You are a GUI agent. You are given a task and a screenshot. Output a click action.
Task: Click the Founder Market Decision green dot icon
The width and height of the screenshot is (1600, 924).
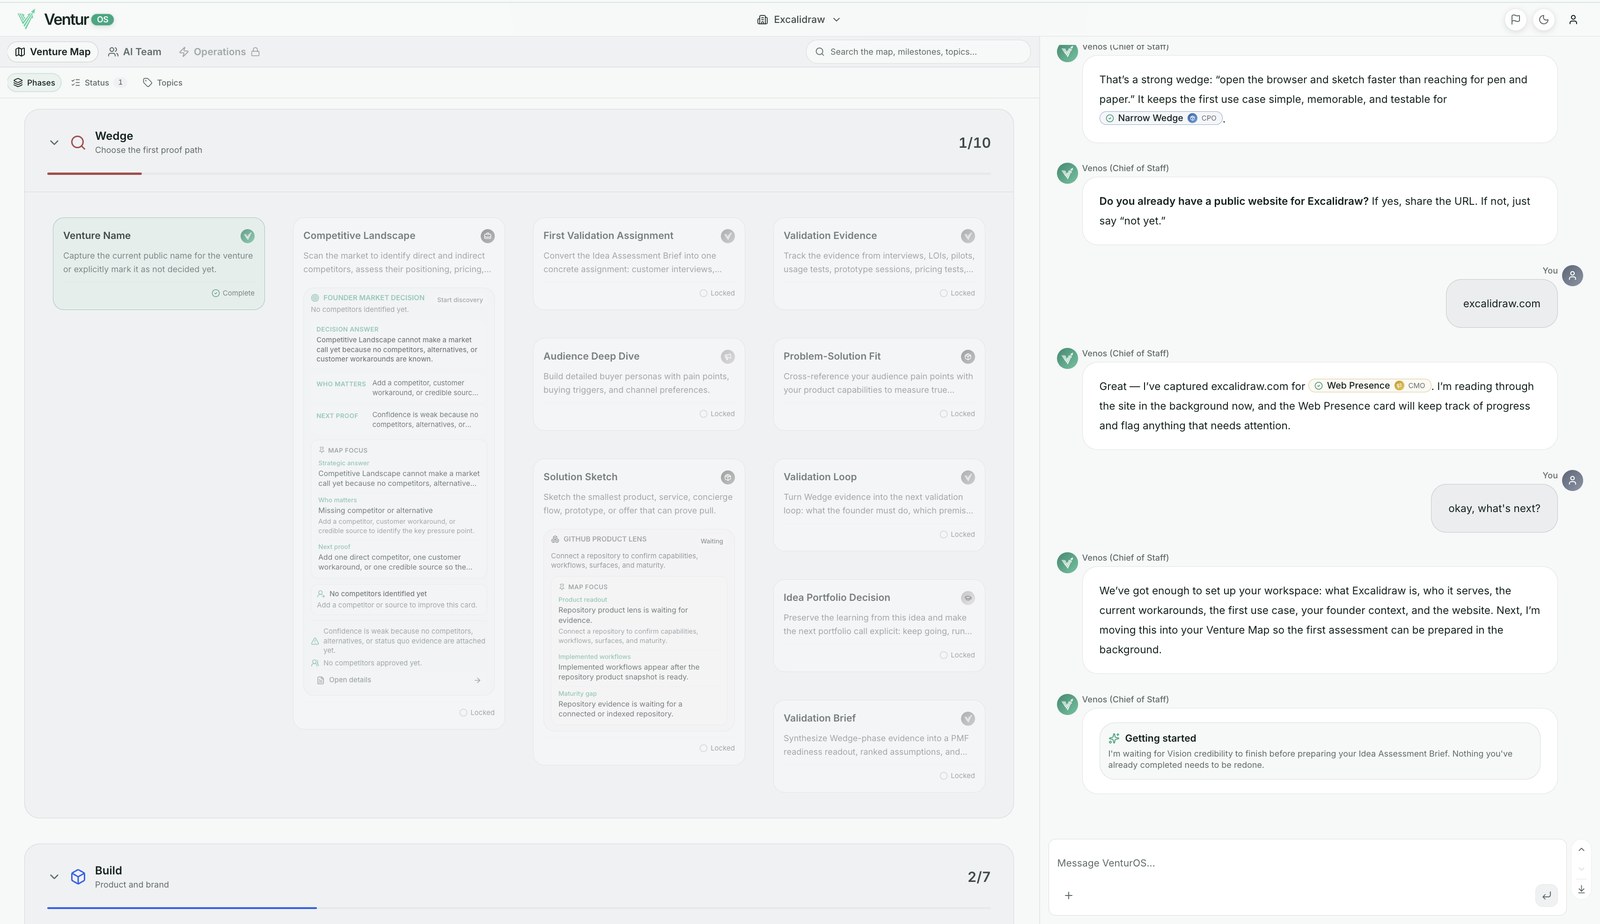tap(315, 298)
